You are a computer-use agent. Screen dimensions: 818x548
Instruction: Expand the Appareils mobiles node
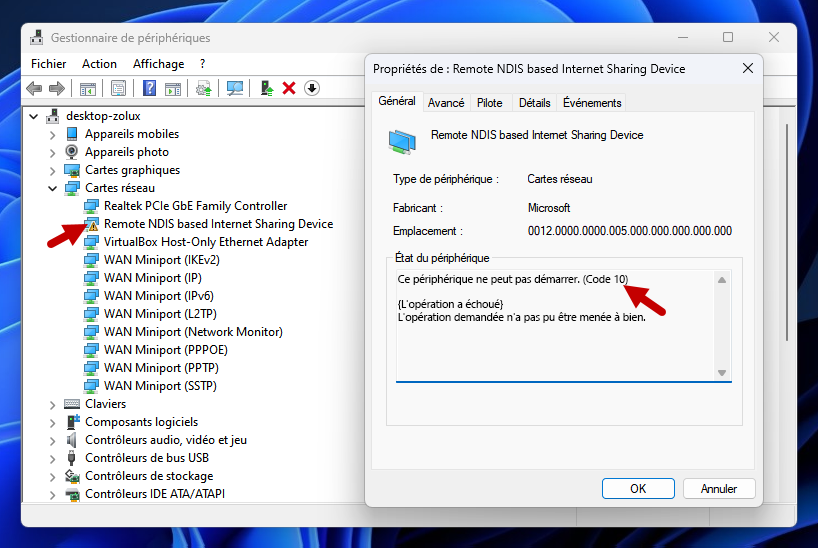point(52,135)
